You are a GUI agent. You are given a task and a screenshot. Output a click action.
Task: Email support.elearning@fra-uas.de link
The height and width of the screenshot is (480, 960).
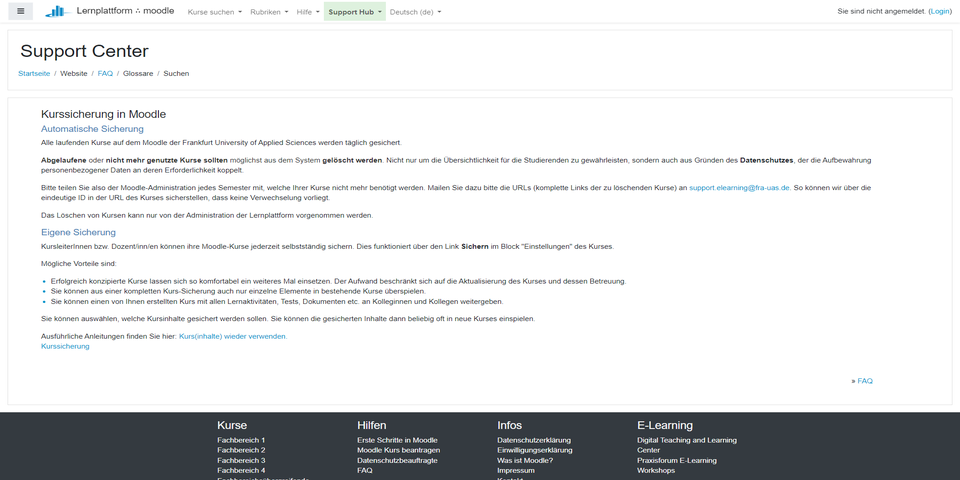click(740, 188)
